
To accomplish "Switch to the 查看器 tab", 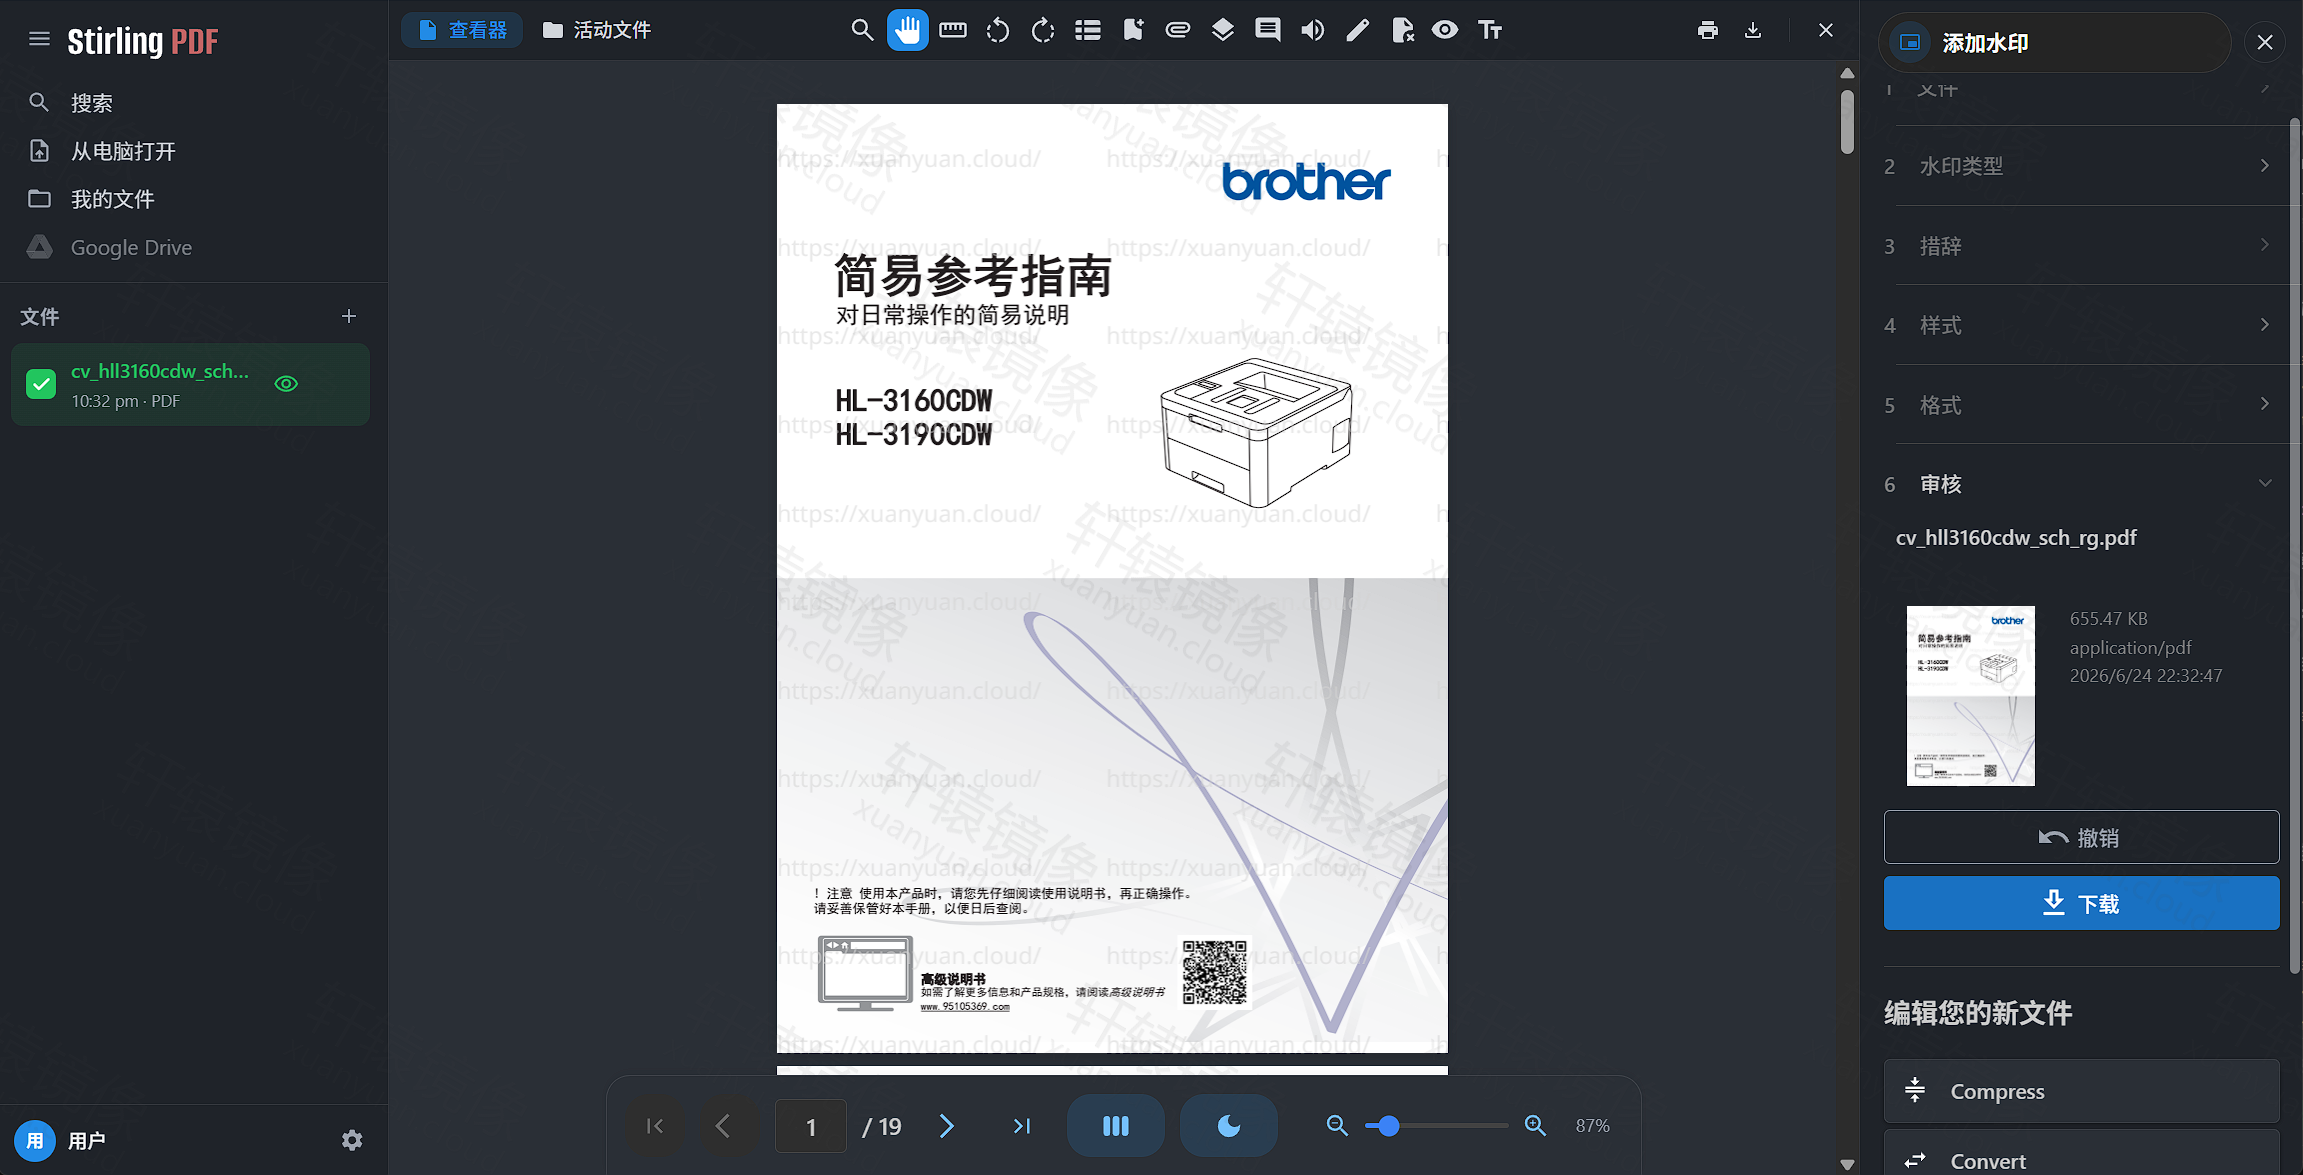I will (462, 30).
